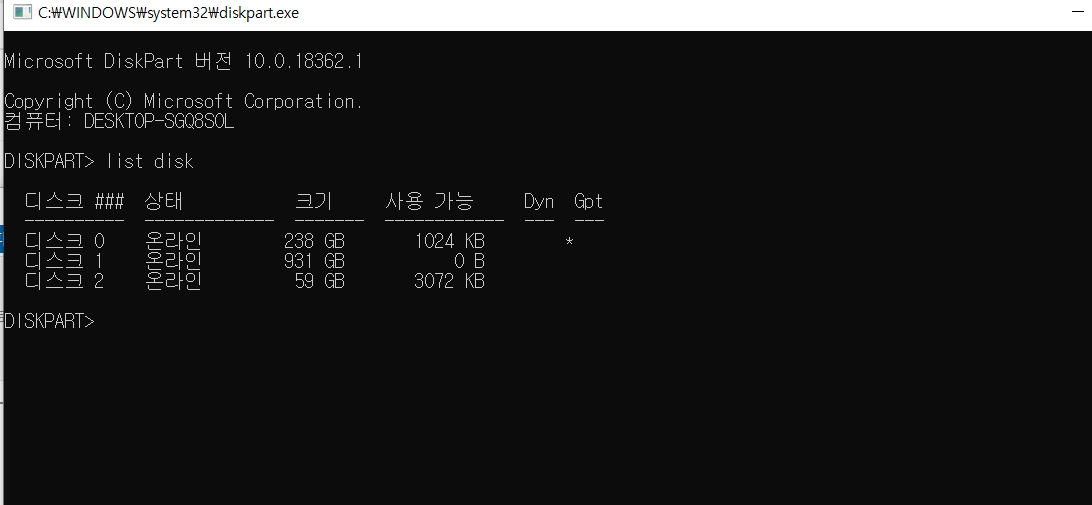Click the '사용 가능' column header

[x=429, y=202]
